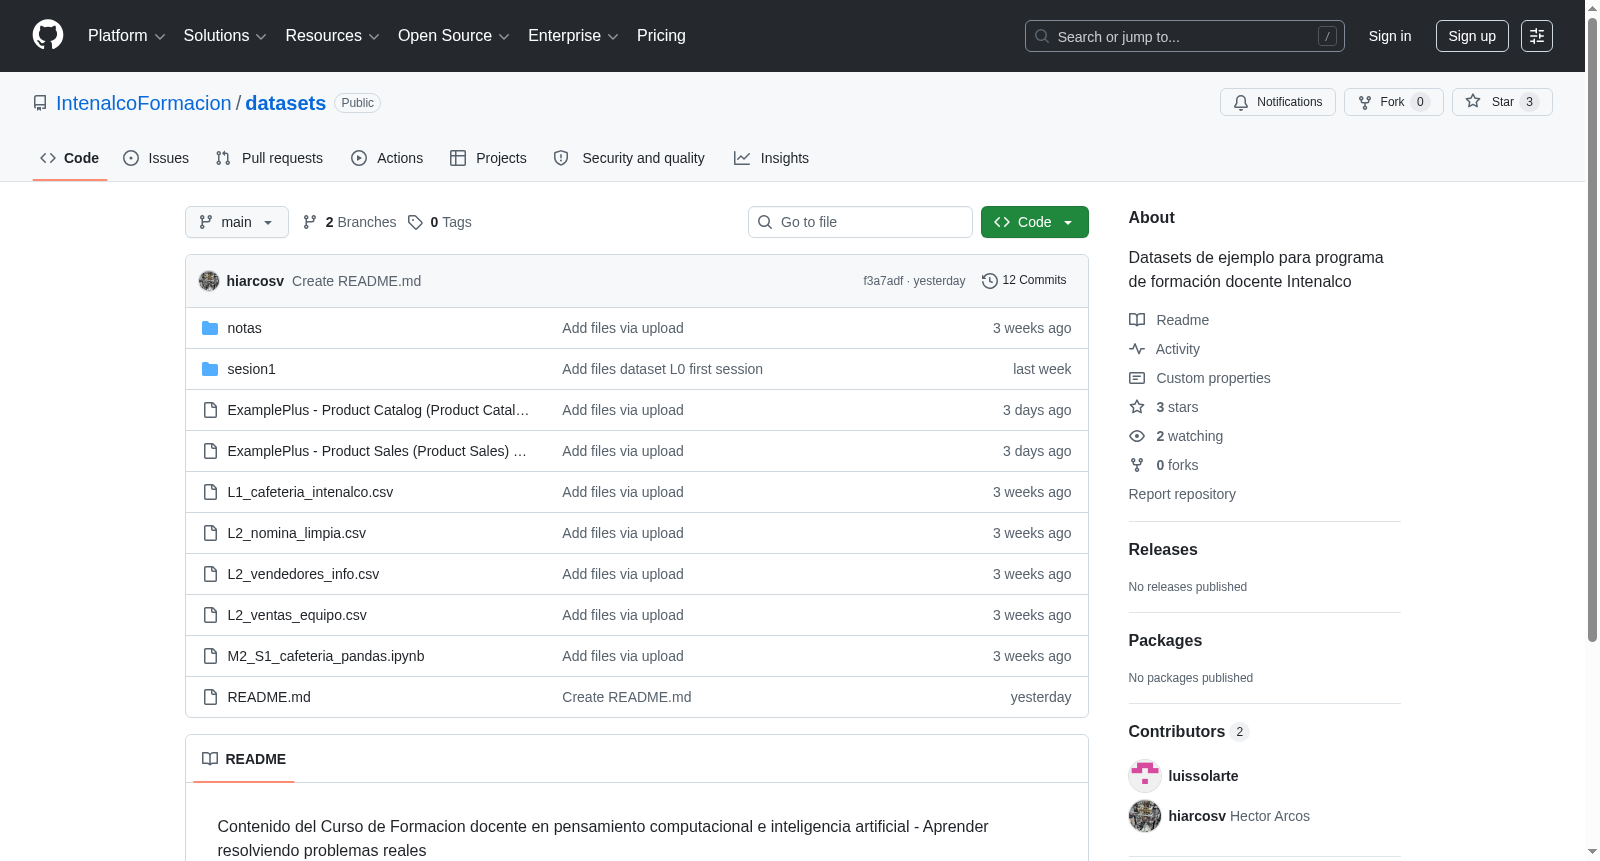The height and width of the screenshot is (861, 1600).
Task: Click the history clock icon by 12 Commits
Action: (x=990, y=281)
